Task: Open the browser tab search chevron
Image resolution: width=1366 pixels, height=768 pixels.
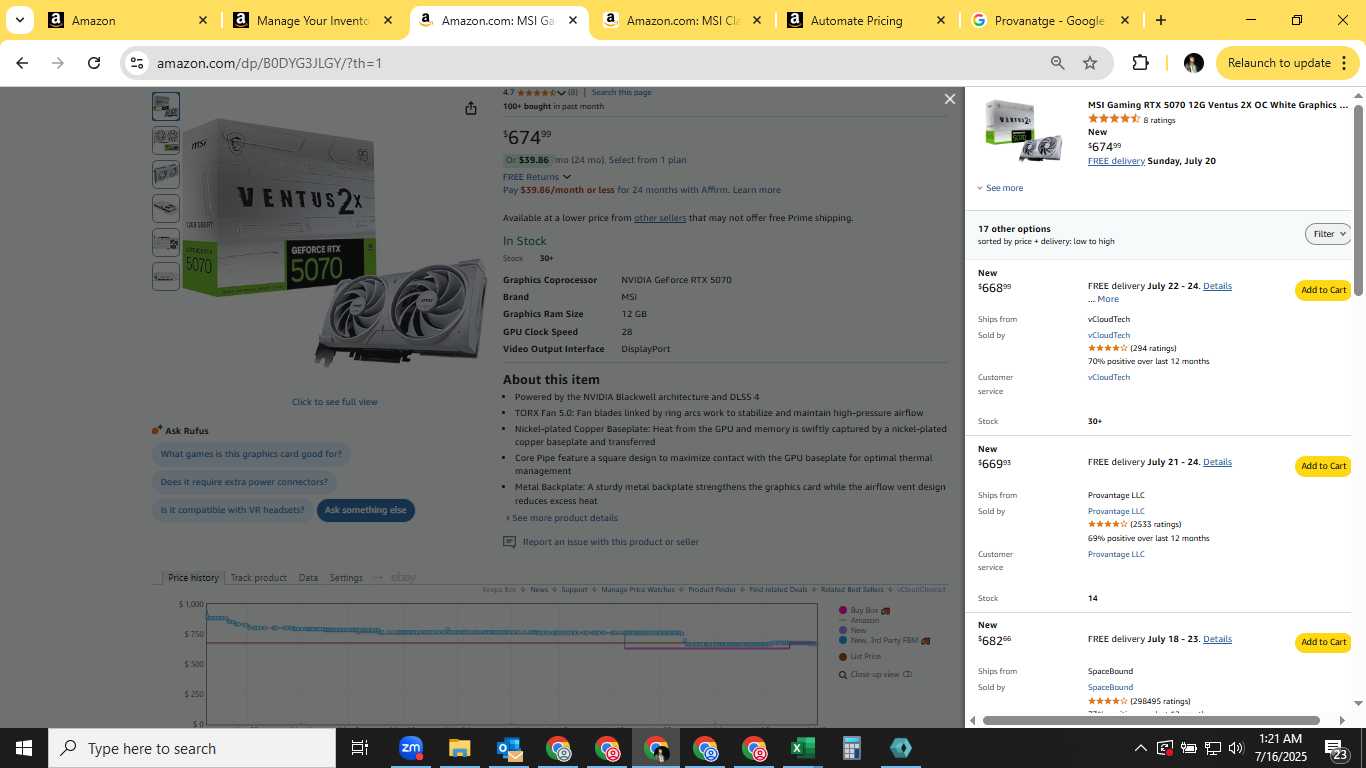Action: click(x=19, y=20)
